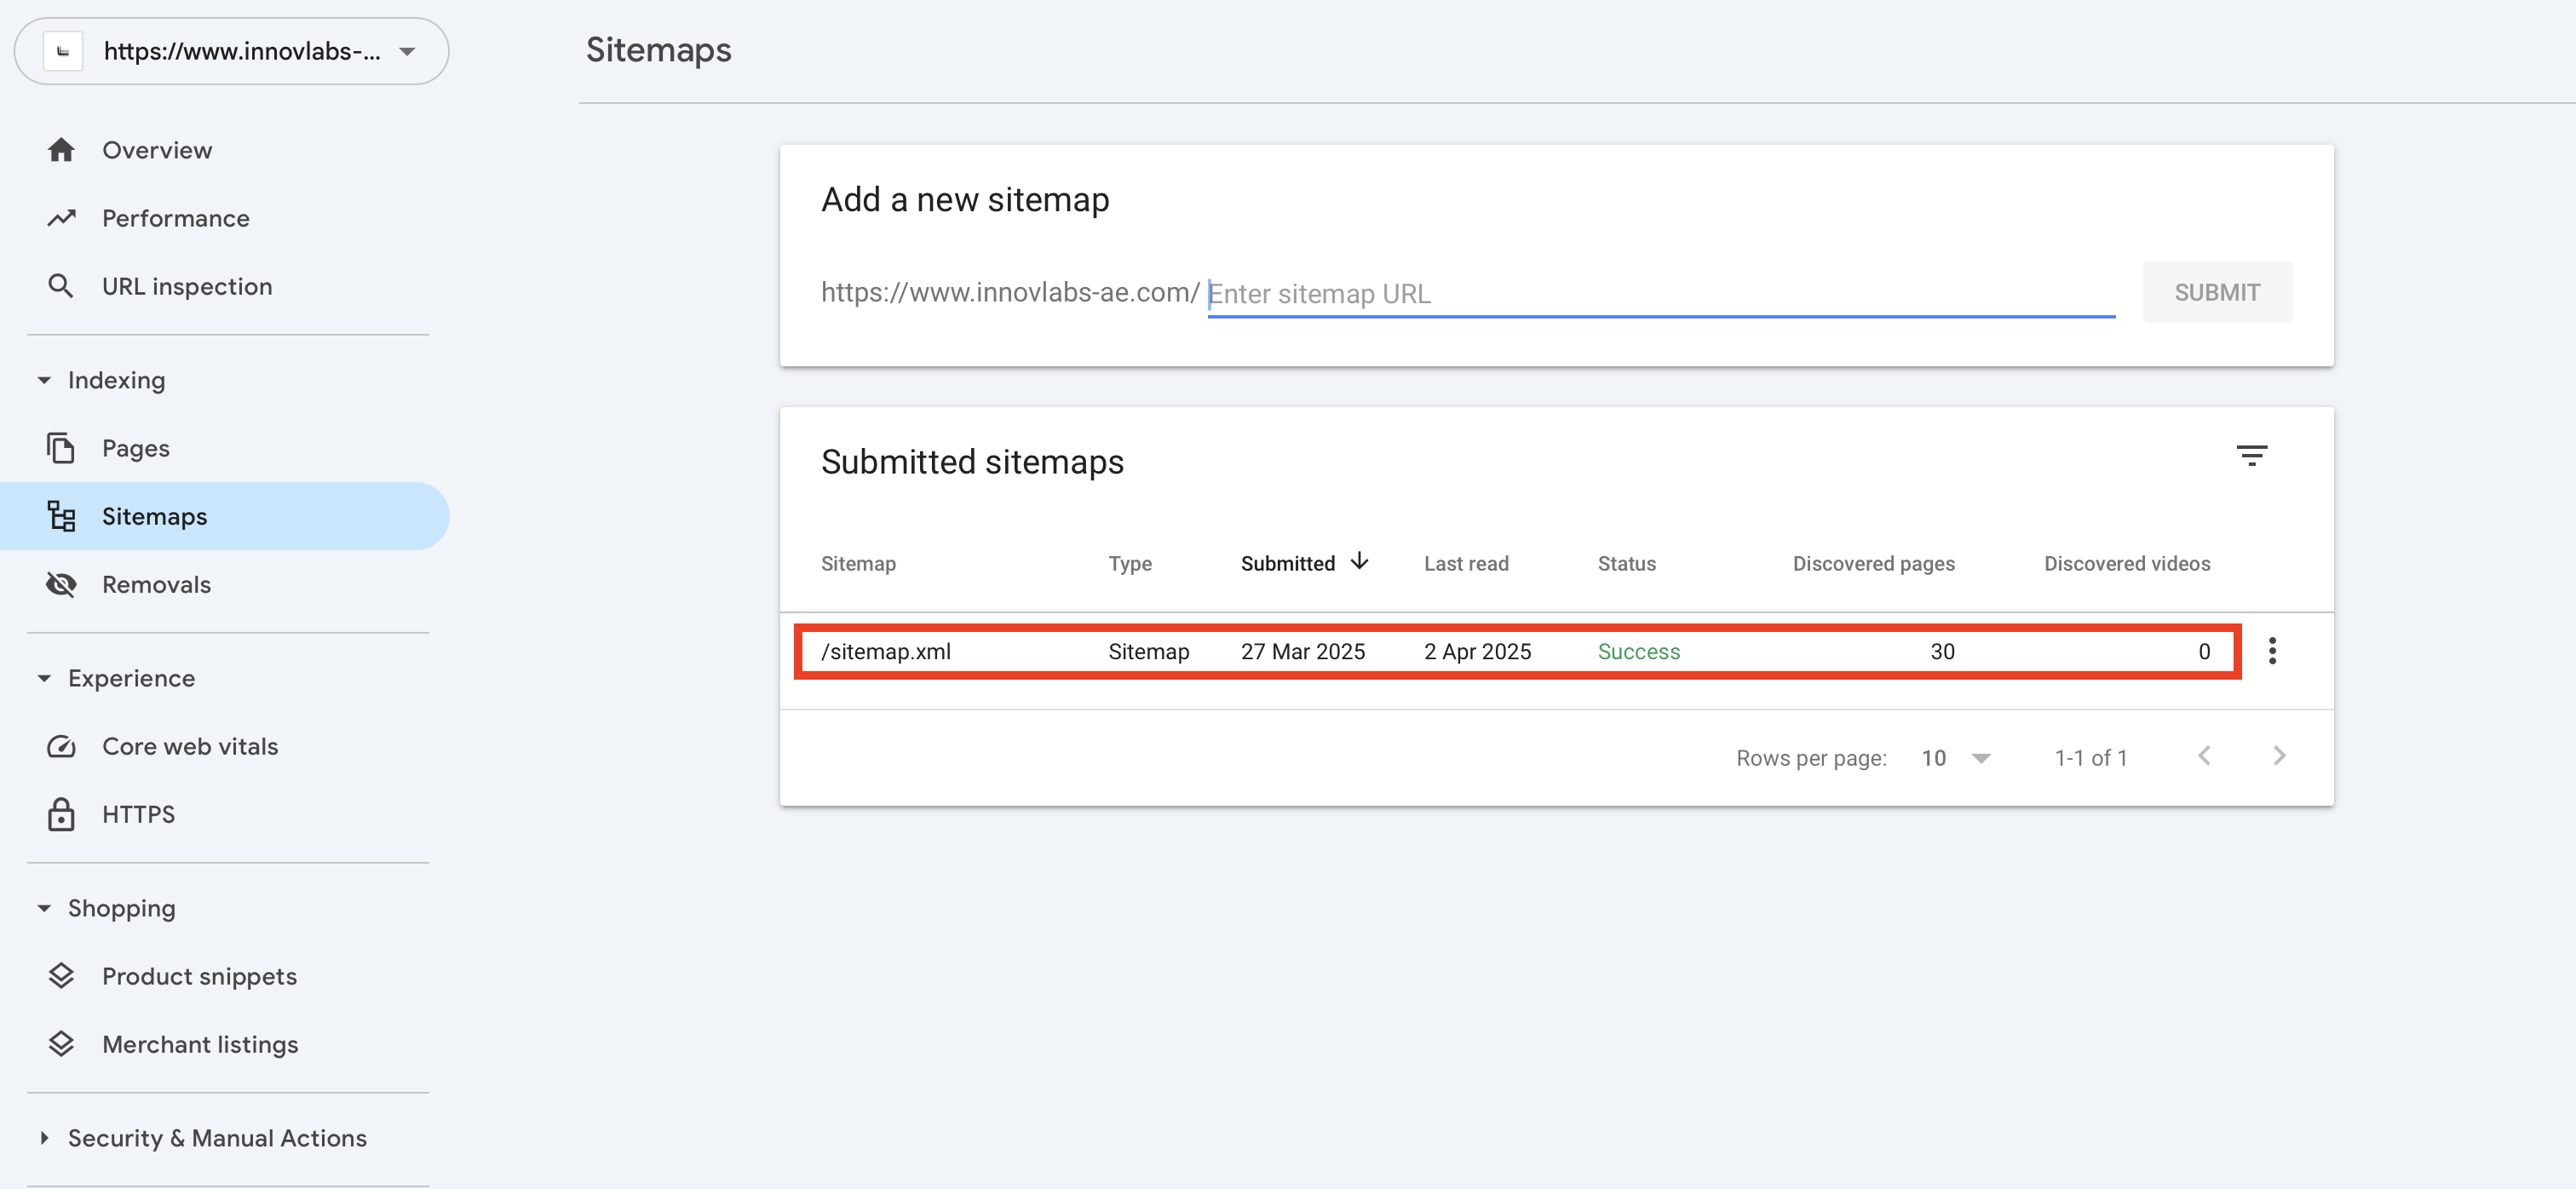Click the Submitted sort descending arrow
Image resolution: width=2576 pixels, height=1189 pixels.
(1359, 561)
